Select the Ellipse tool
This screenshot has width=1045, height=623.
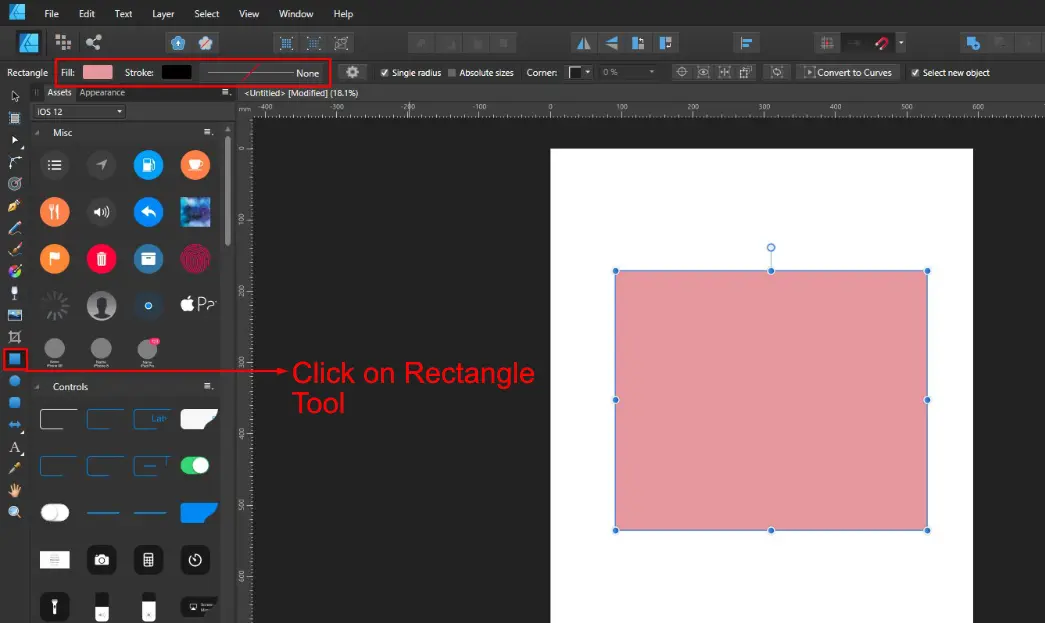click(x=15, y=381)
